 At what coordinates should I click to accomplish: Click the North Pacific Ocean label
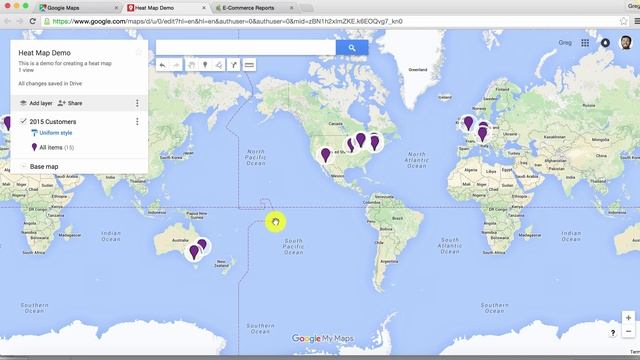pyautogui.click(x=256, y=157)
